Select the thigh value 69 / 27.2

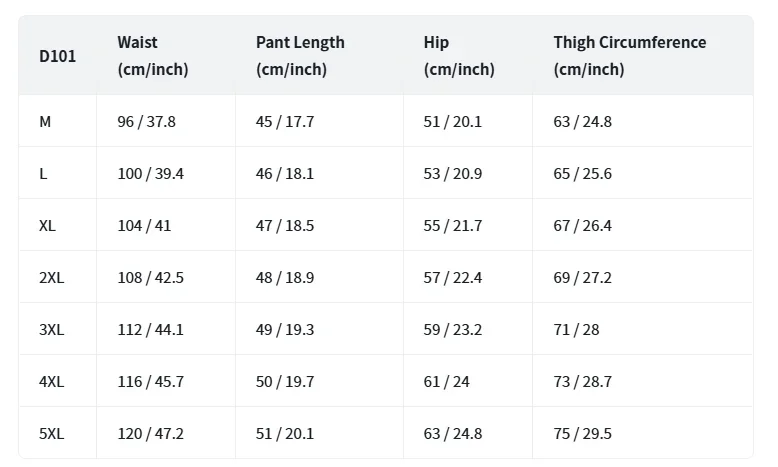pyautogui.click(x=582, y=278)
